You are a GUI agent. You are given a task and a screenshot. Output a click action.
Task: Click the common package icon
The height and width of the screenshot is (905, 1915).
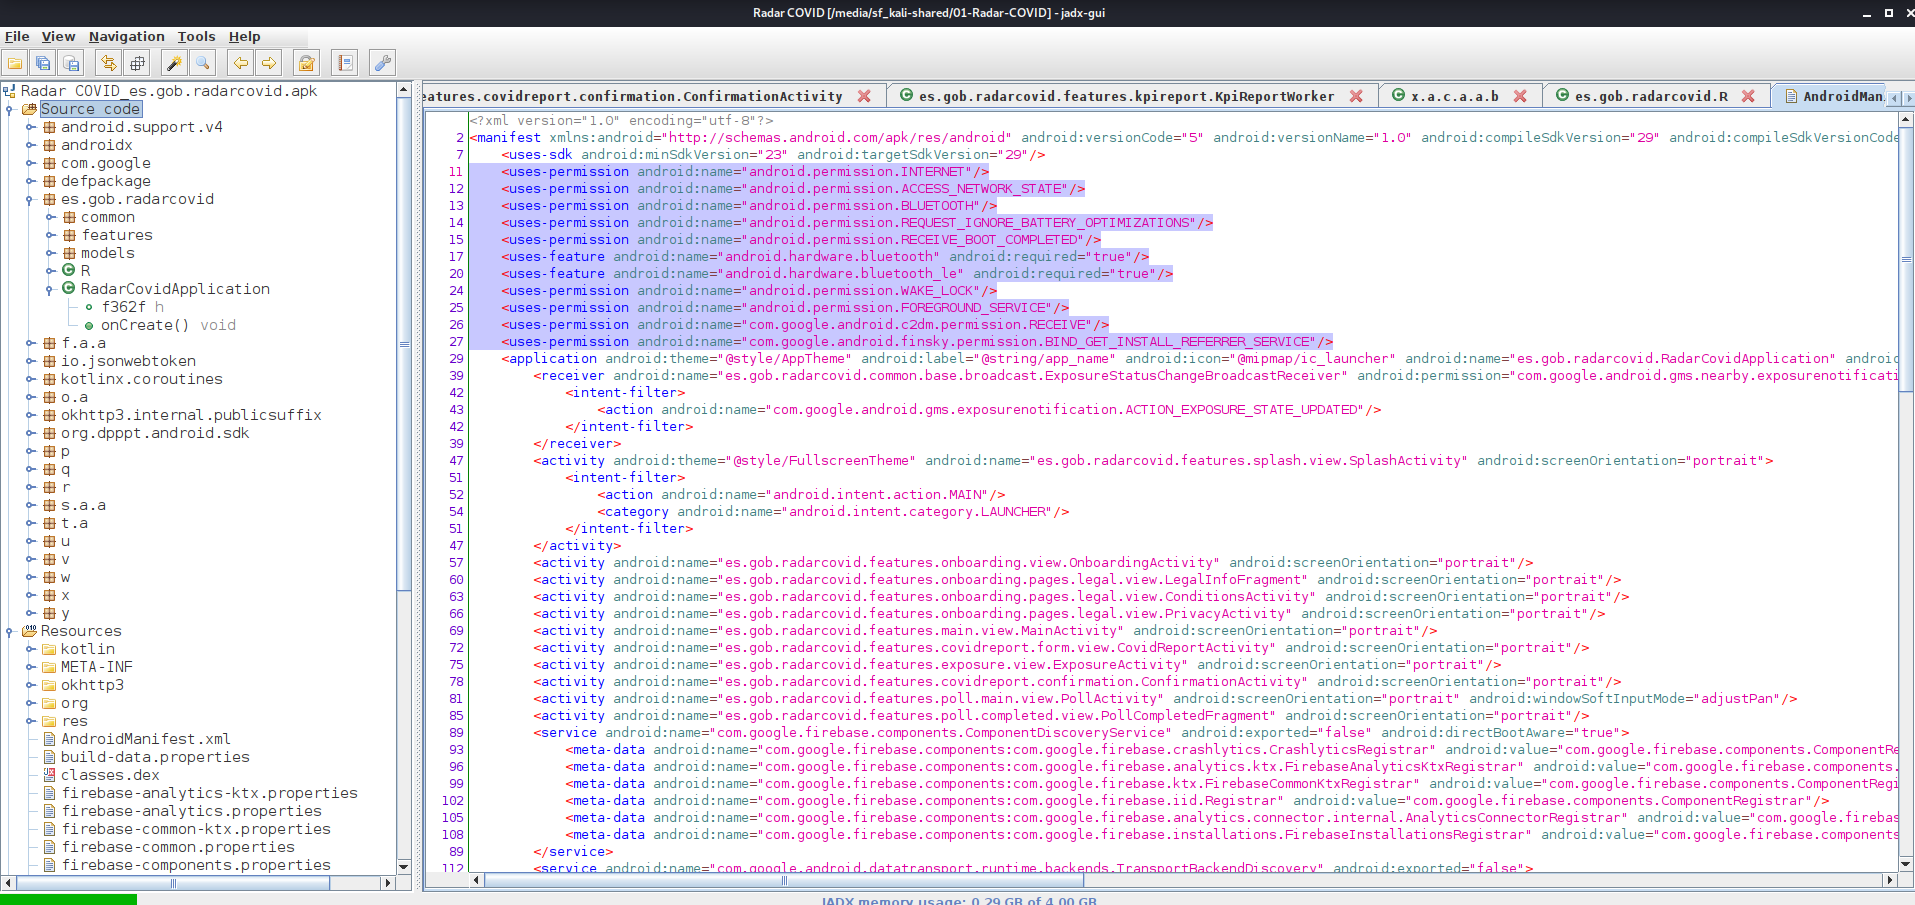click(x=69, y=217)
